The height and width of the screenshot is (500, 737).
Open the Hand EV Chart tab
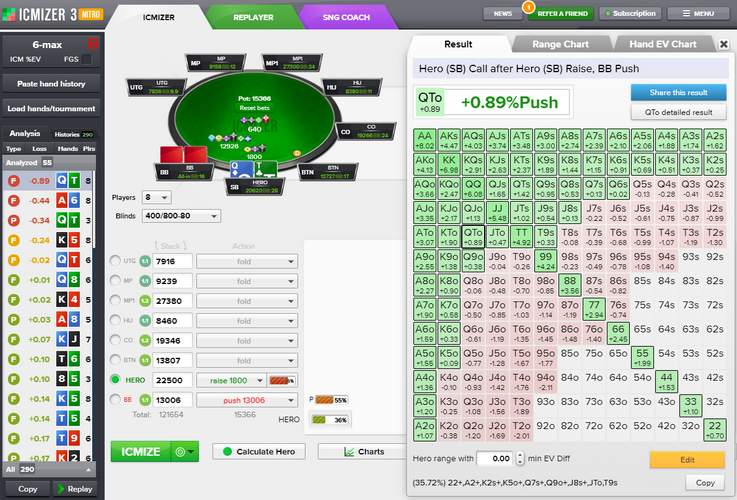point(663,44)
